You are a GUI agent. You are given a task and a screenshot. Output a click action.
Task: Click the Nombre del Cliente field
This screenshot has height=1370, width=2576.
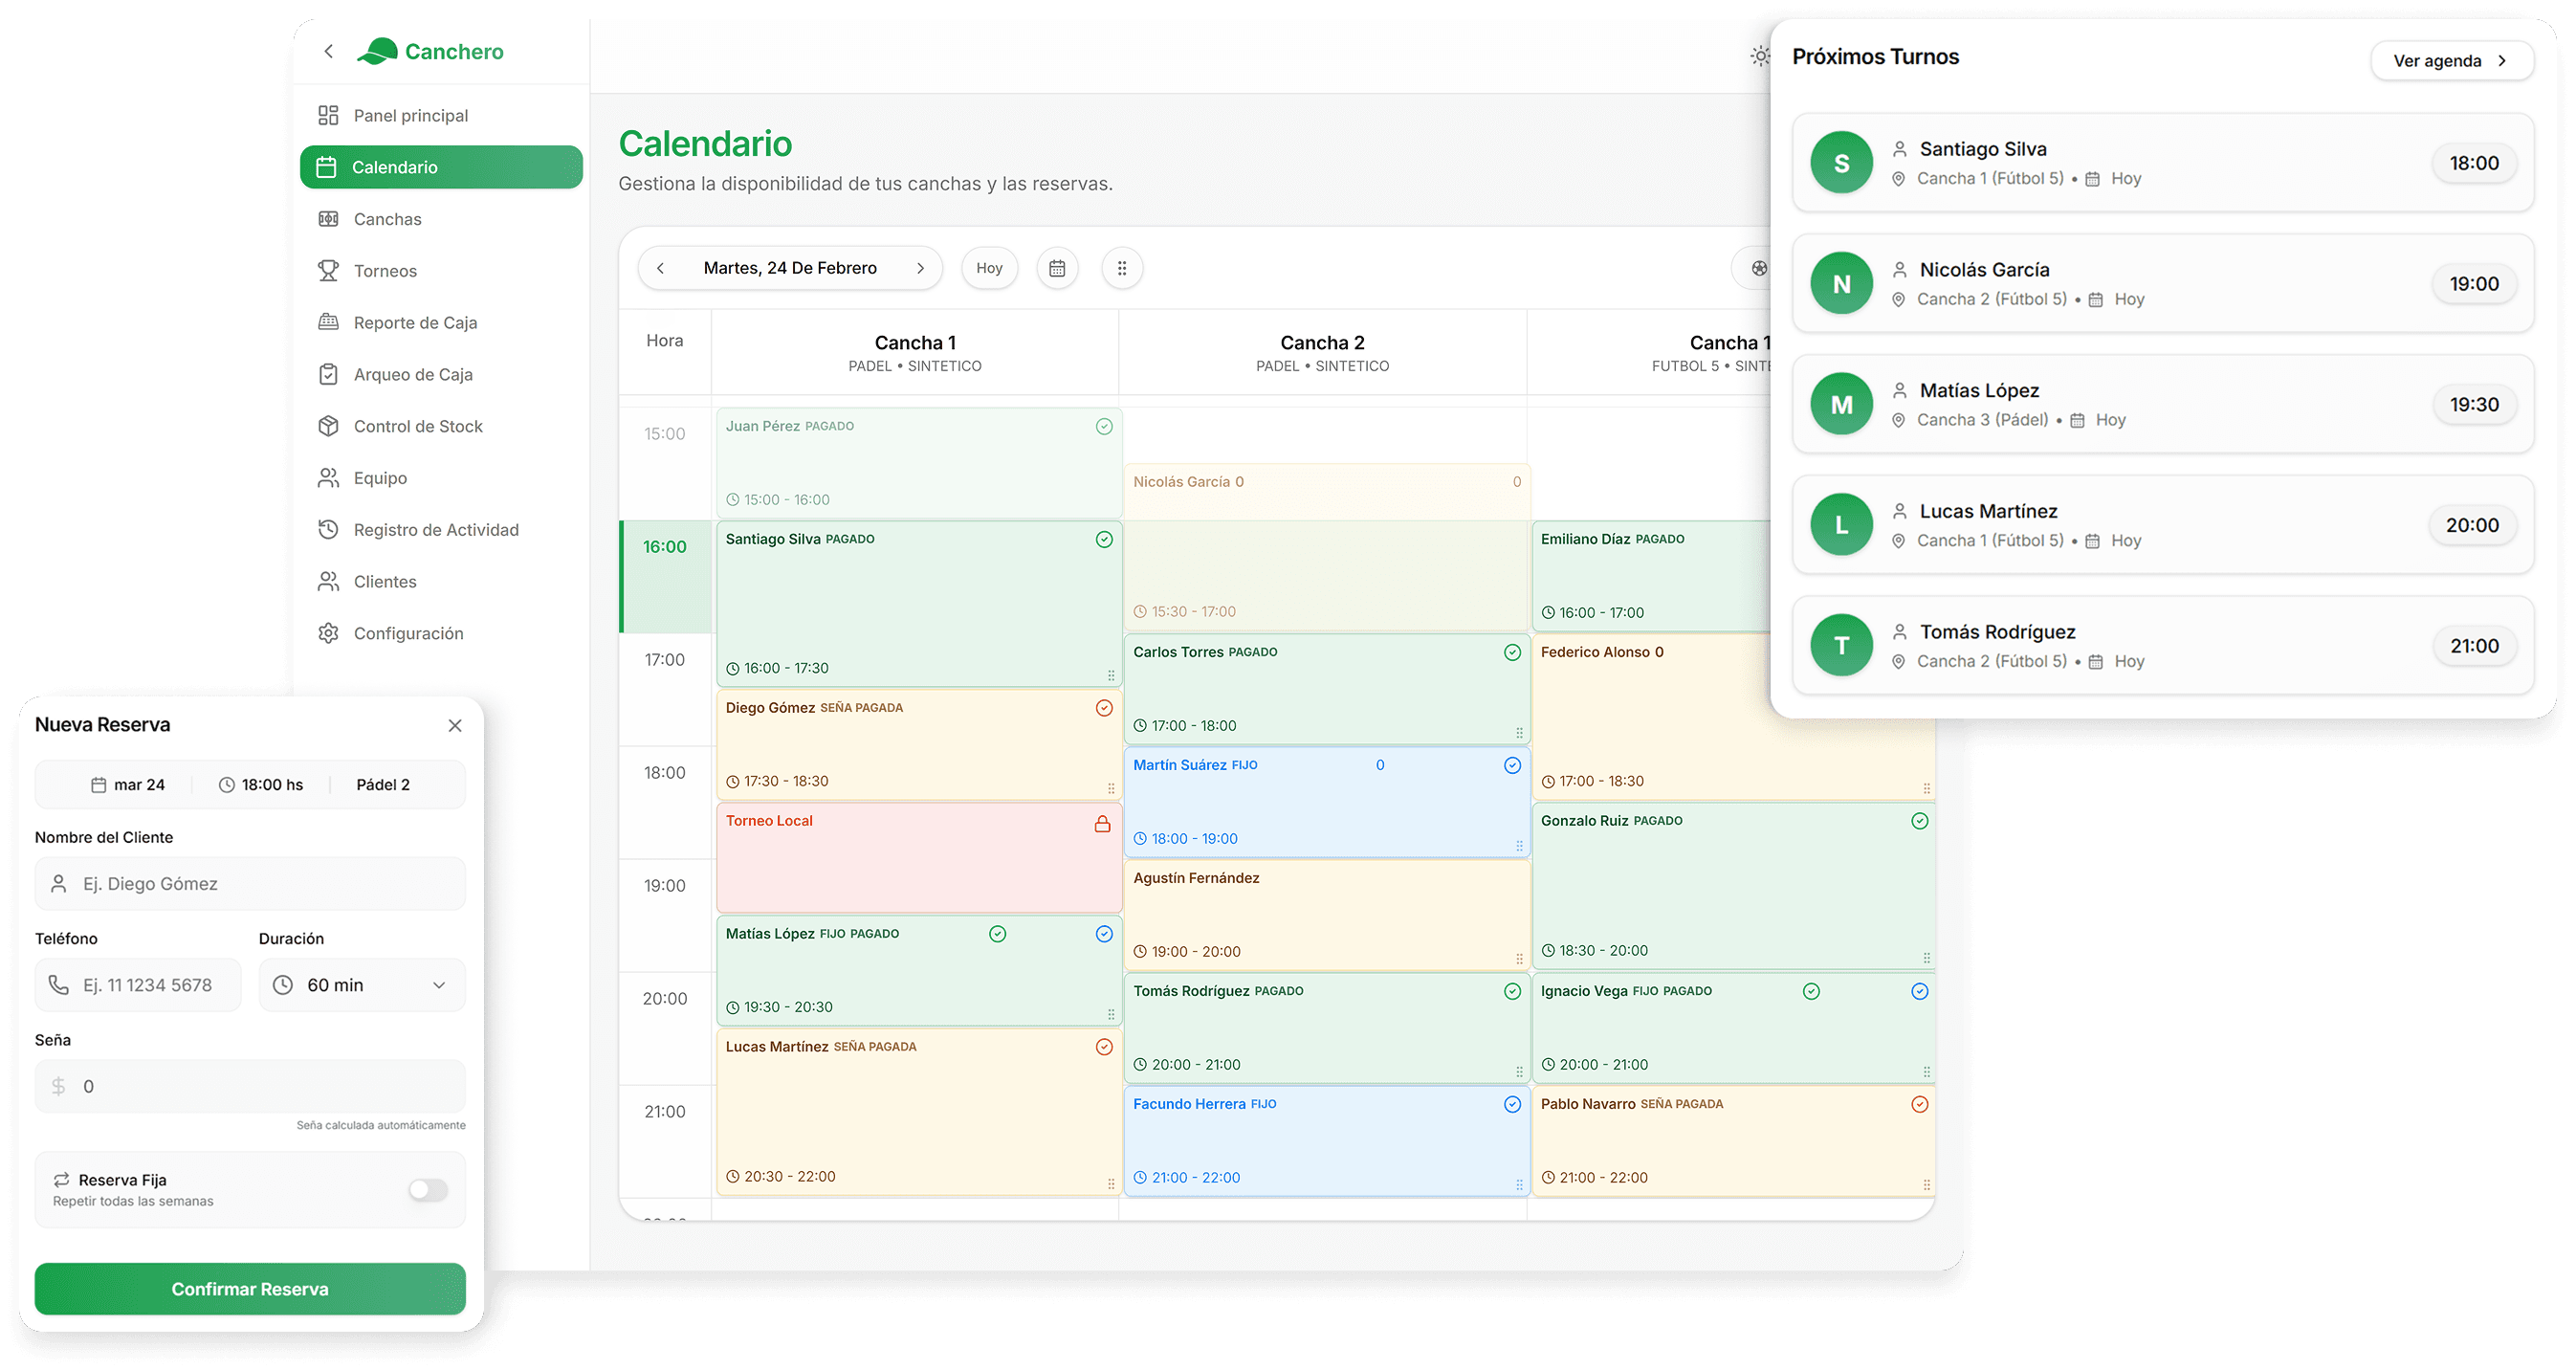[250, 884]
